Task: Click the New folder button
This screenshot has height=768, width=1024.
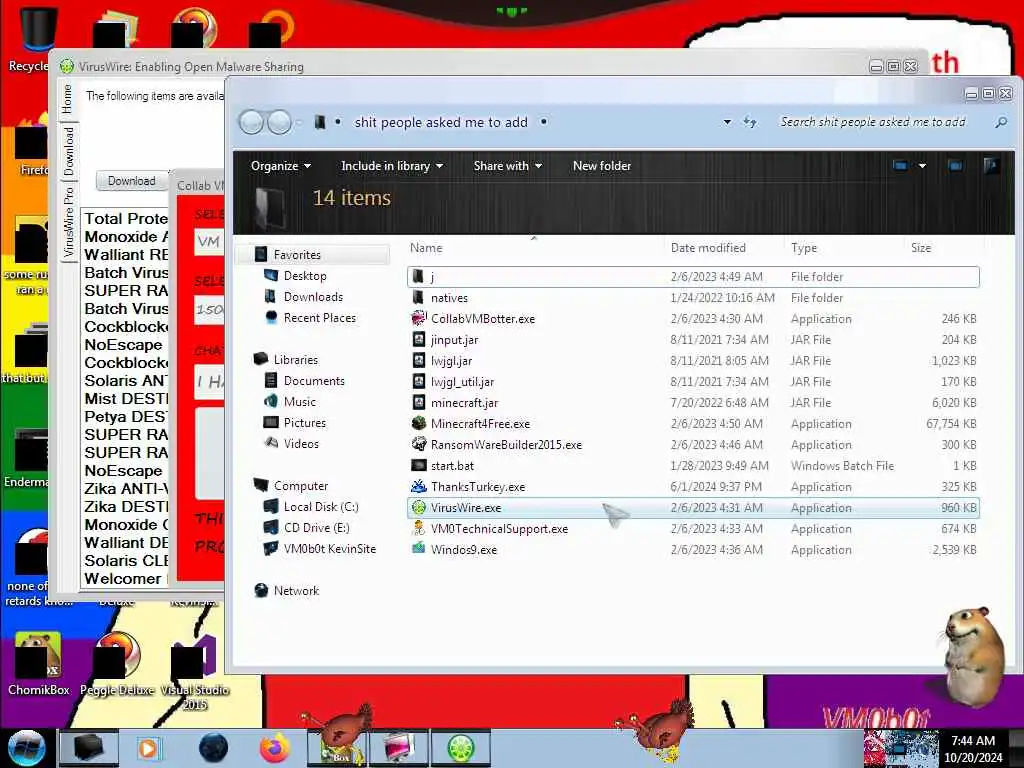Action: tap(601, 166)
